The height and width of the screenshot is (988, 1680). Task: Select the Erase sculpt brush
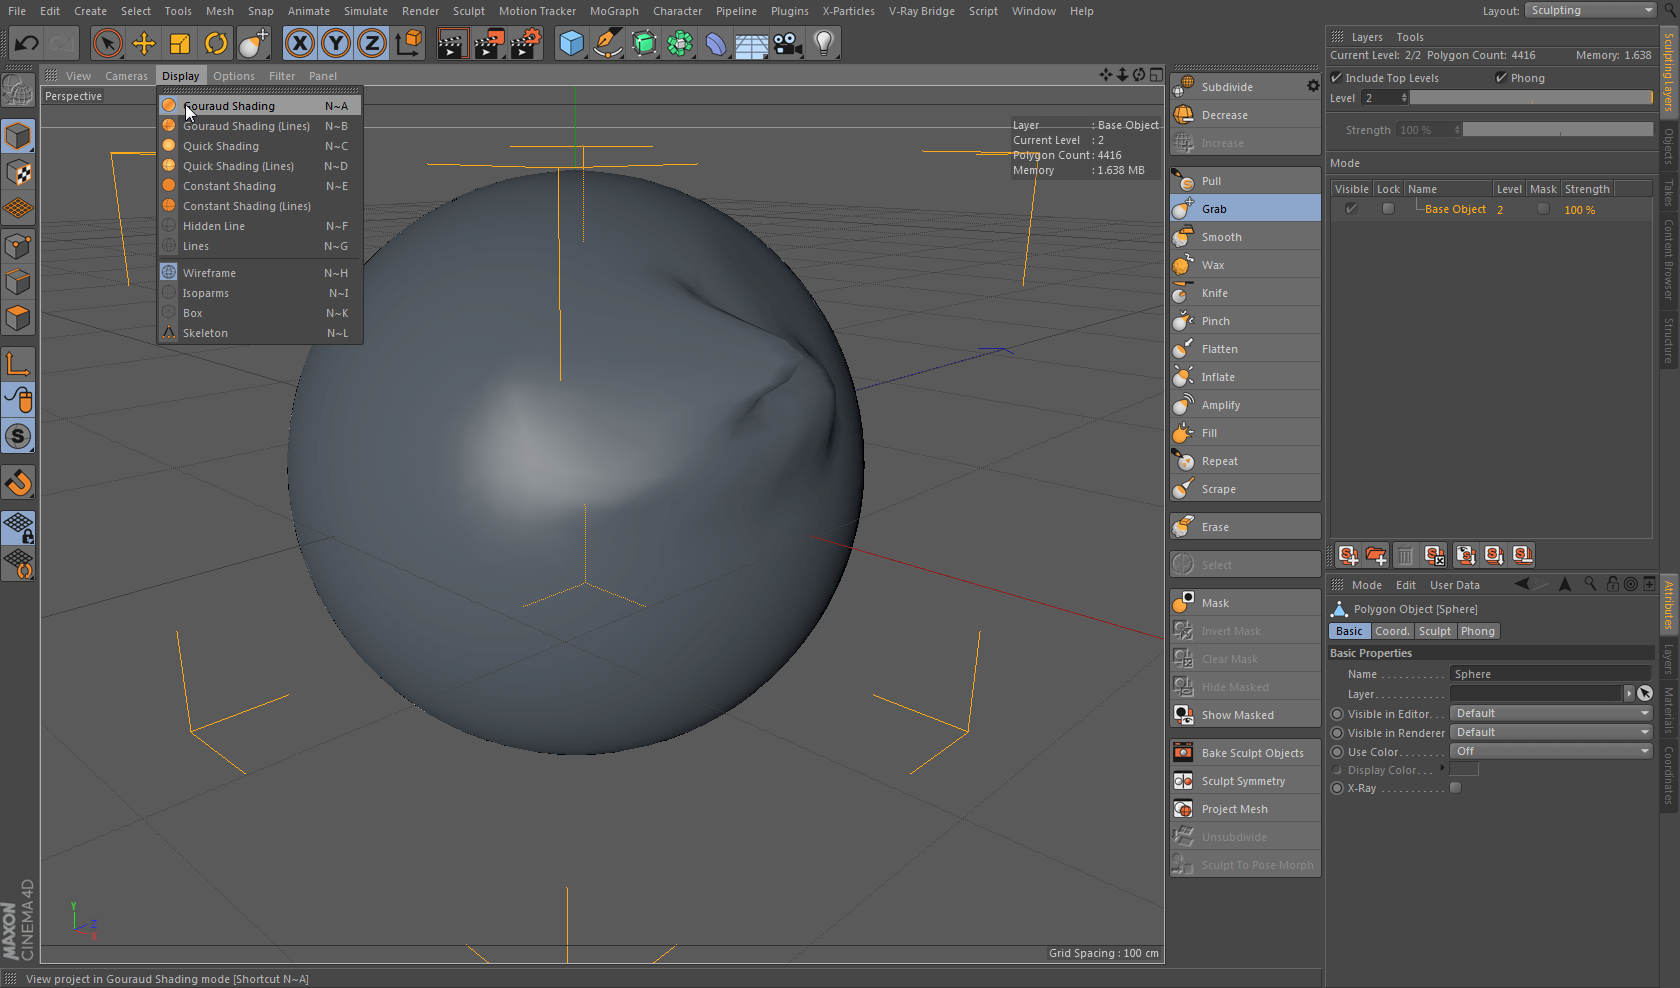(1245, 527)
